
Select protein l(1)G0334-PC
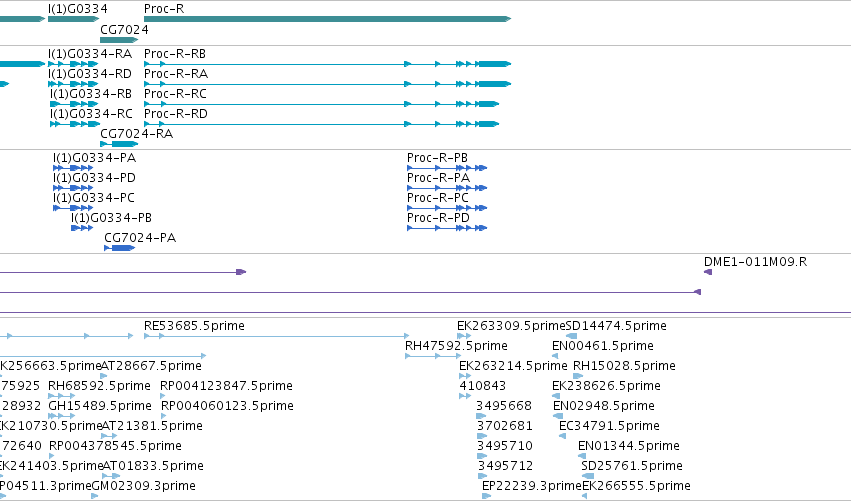pyautogui.click(x=73, y=208)
